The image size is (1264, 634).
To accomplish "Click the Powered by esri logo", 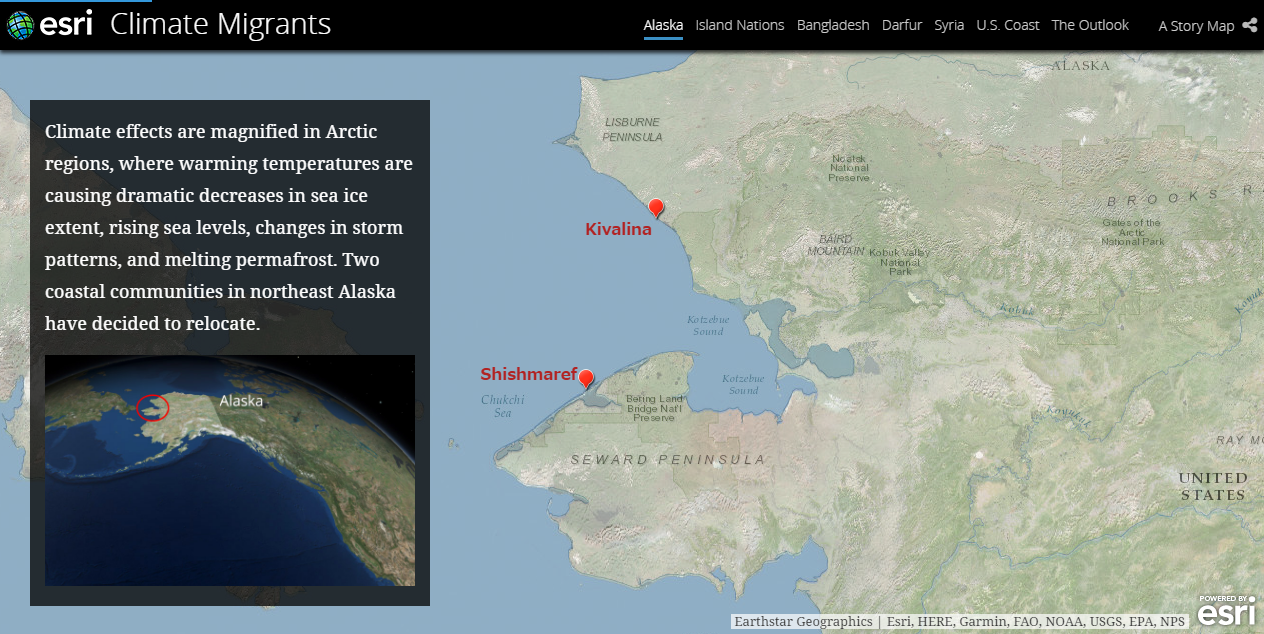I will coord(1226,609).
